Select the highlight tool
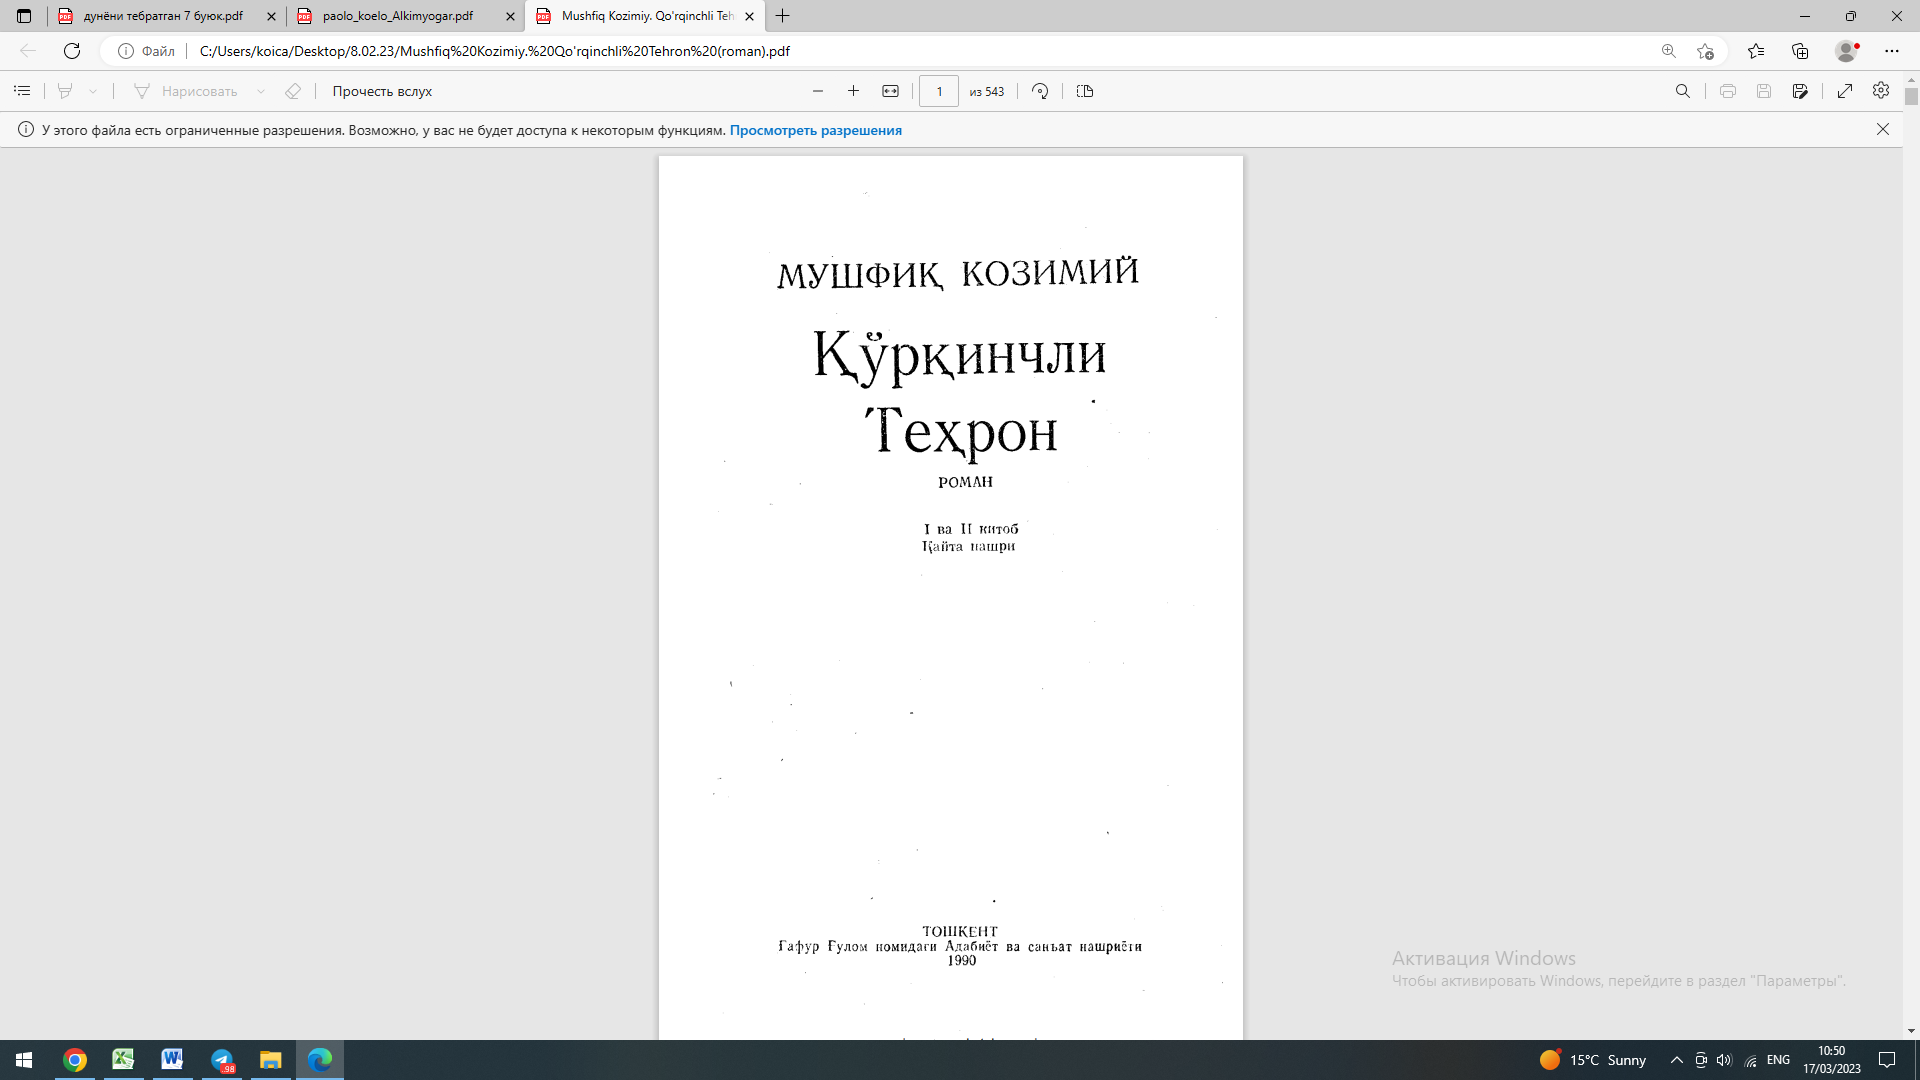The image size is (1920, 1080). point(65,91)
